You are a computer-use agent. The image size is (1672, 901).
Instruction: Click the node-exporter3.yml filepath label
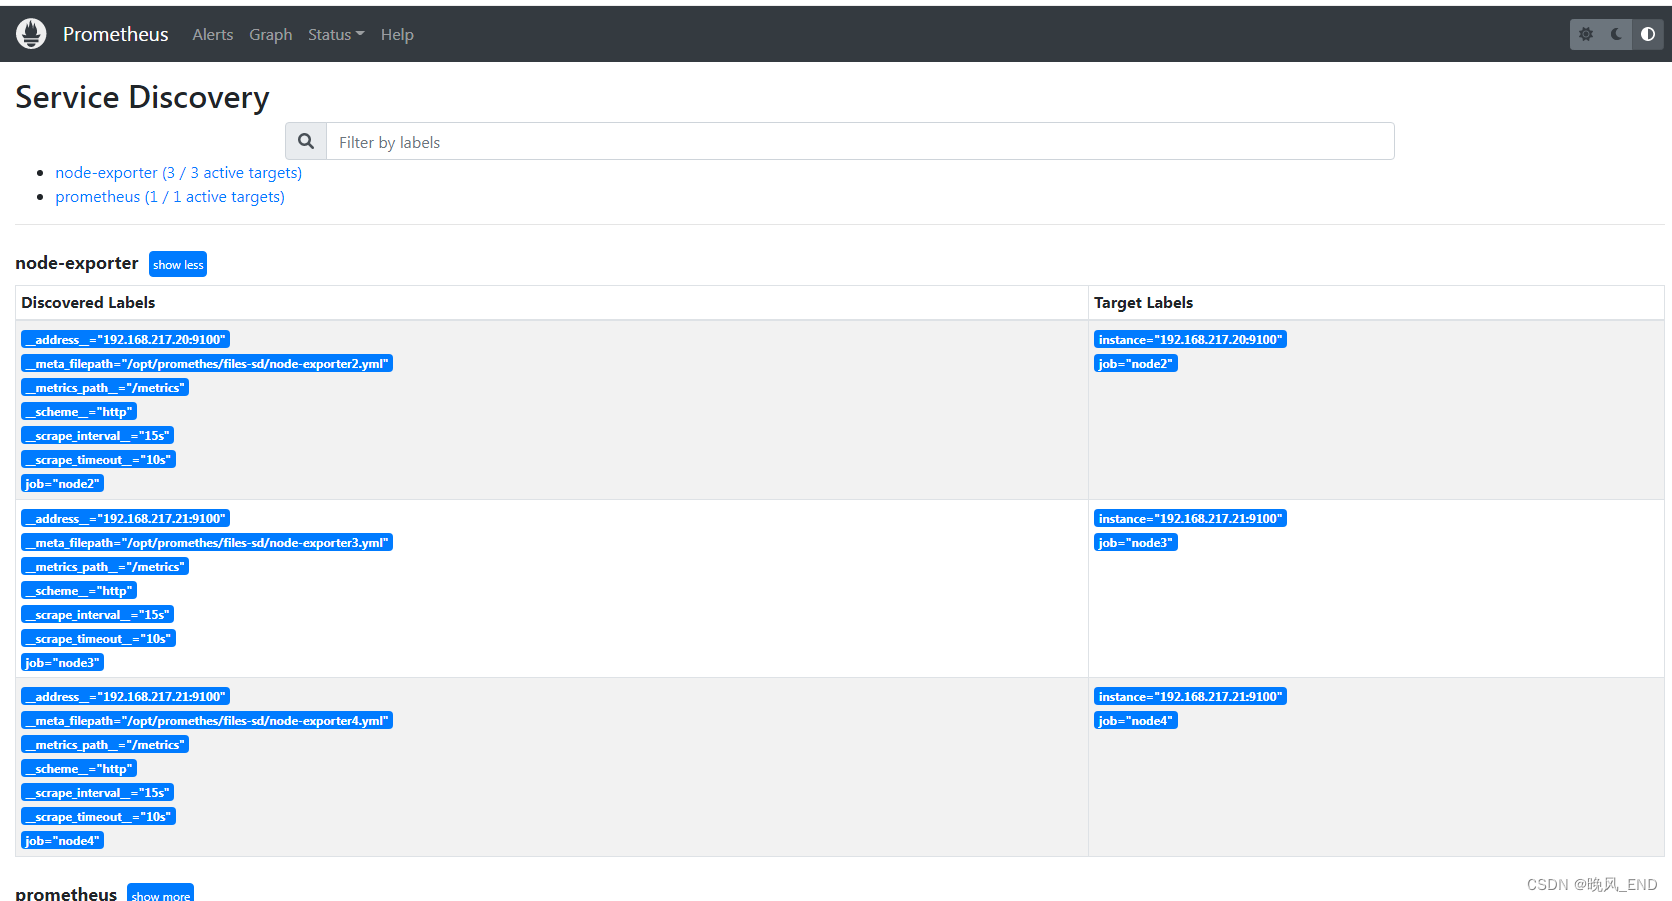tap(207, 543)
